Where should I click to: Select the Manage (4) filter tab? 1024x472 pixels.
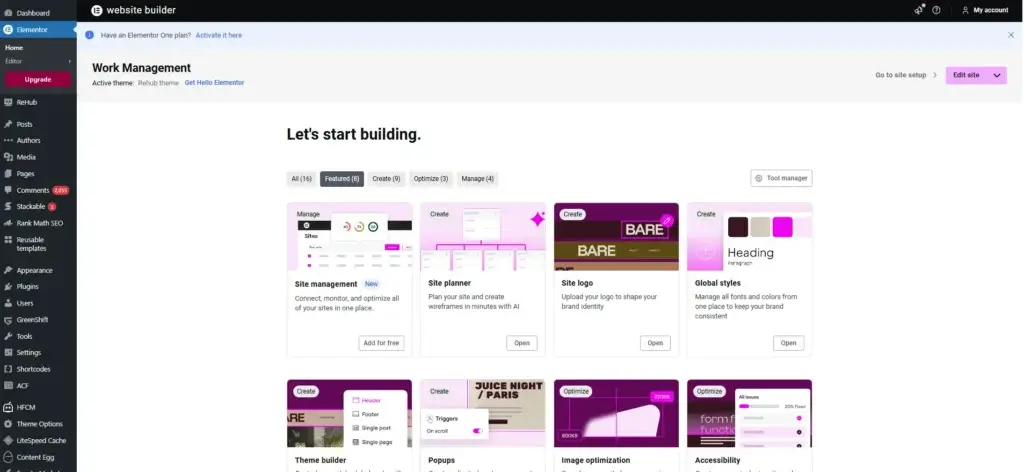tap(477, 179)
